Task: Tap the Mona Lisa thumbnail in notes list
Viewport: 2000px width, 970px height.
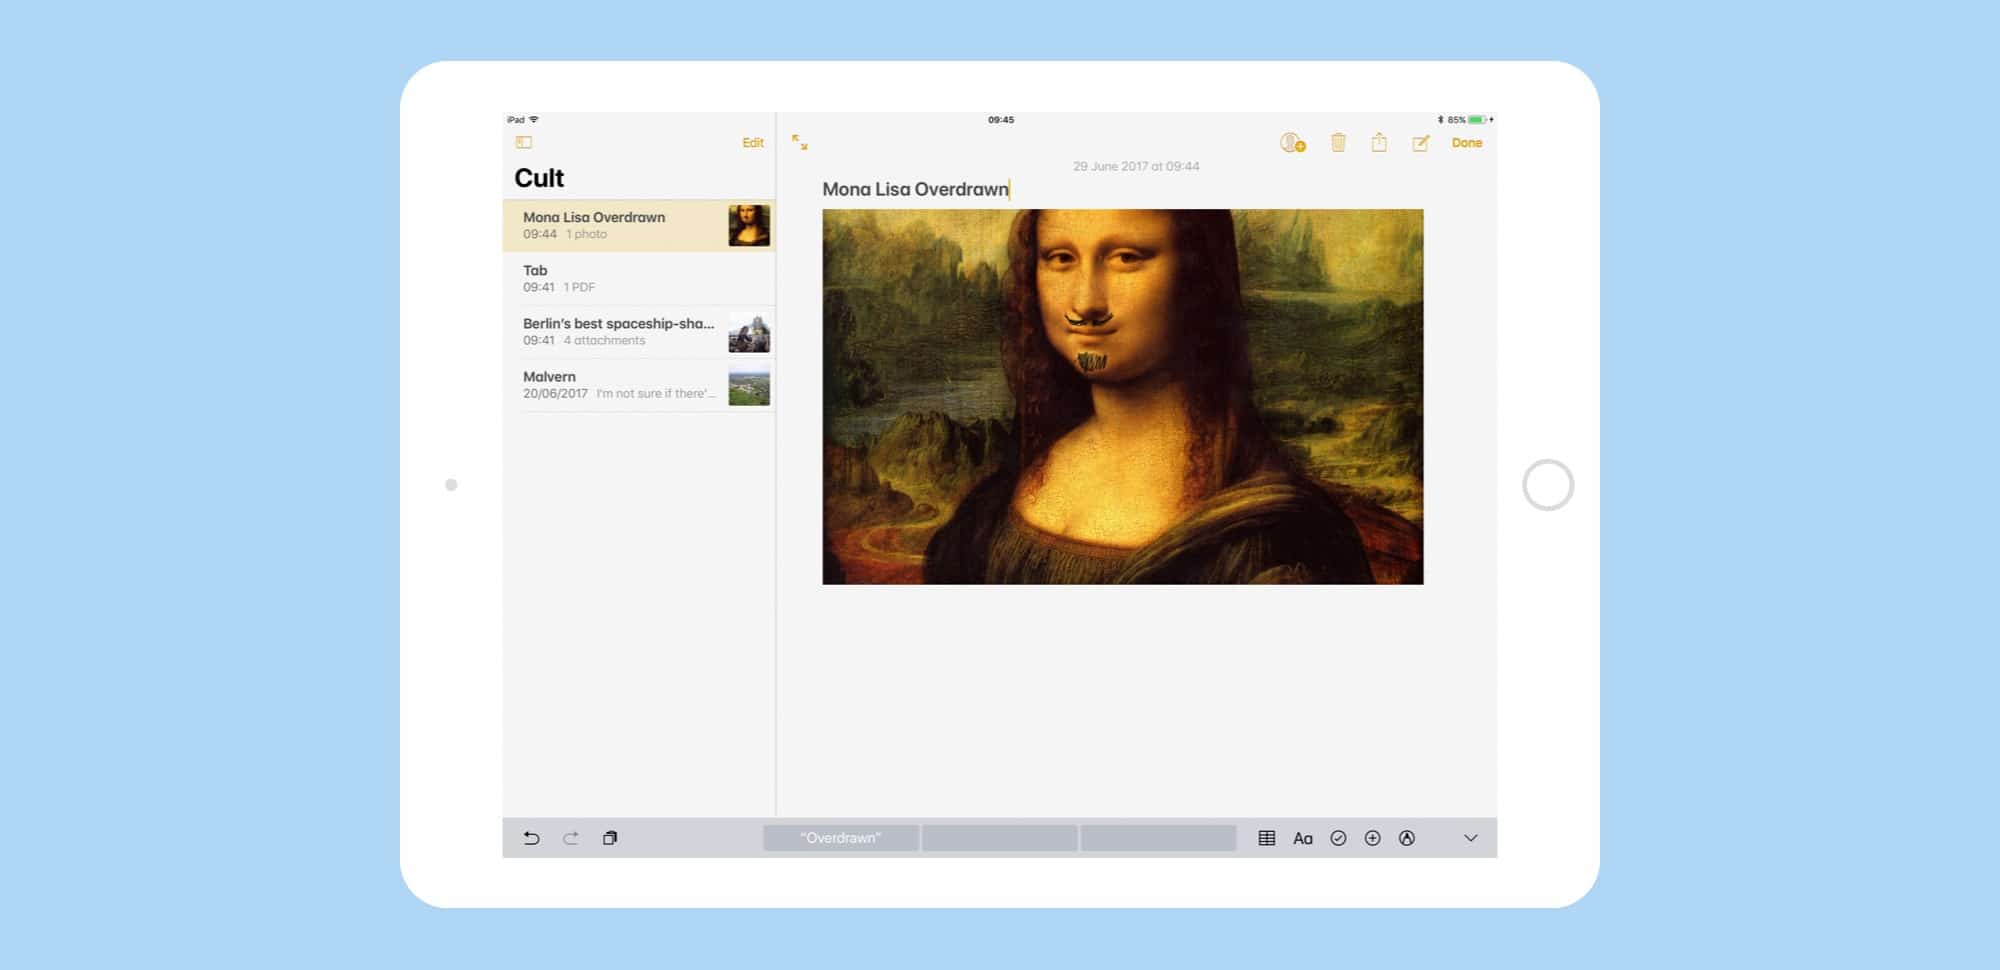Action: pyautogui.click(x=749, y=225)
